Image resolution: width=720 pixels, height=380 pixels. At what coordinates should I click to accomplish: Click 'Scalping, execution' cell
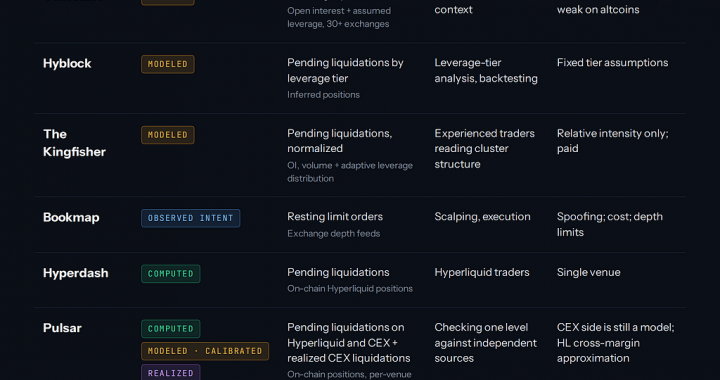pyautogui.click(x=482, y=217)
